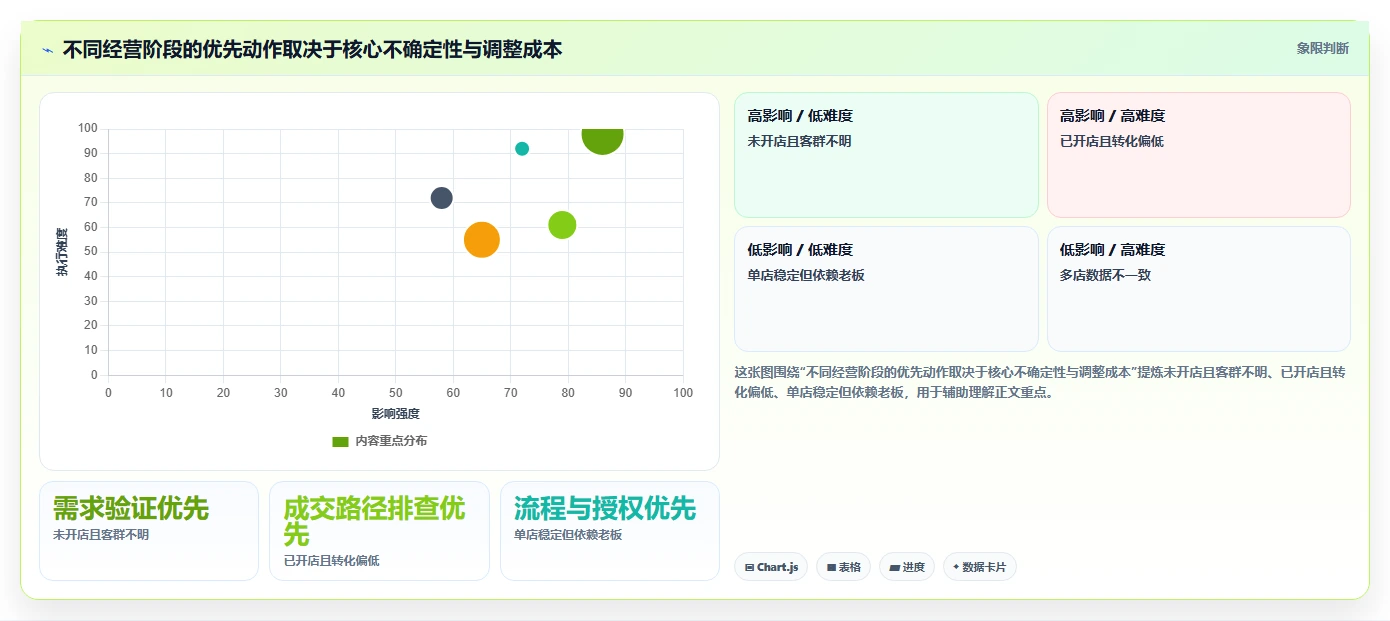Click the description paragraph starting 这张图围绕

(x=1040, y=382)
